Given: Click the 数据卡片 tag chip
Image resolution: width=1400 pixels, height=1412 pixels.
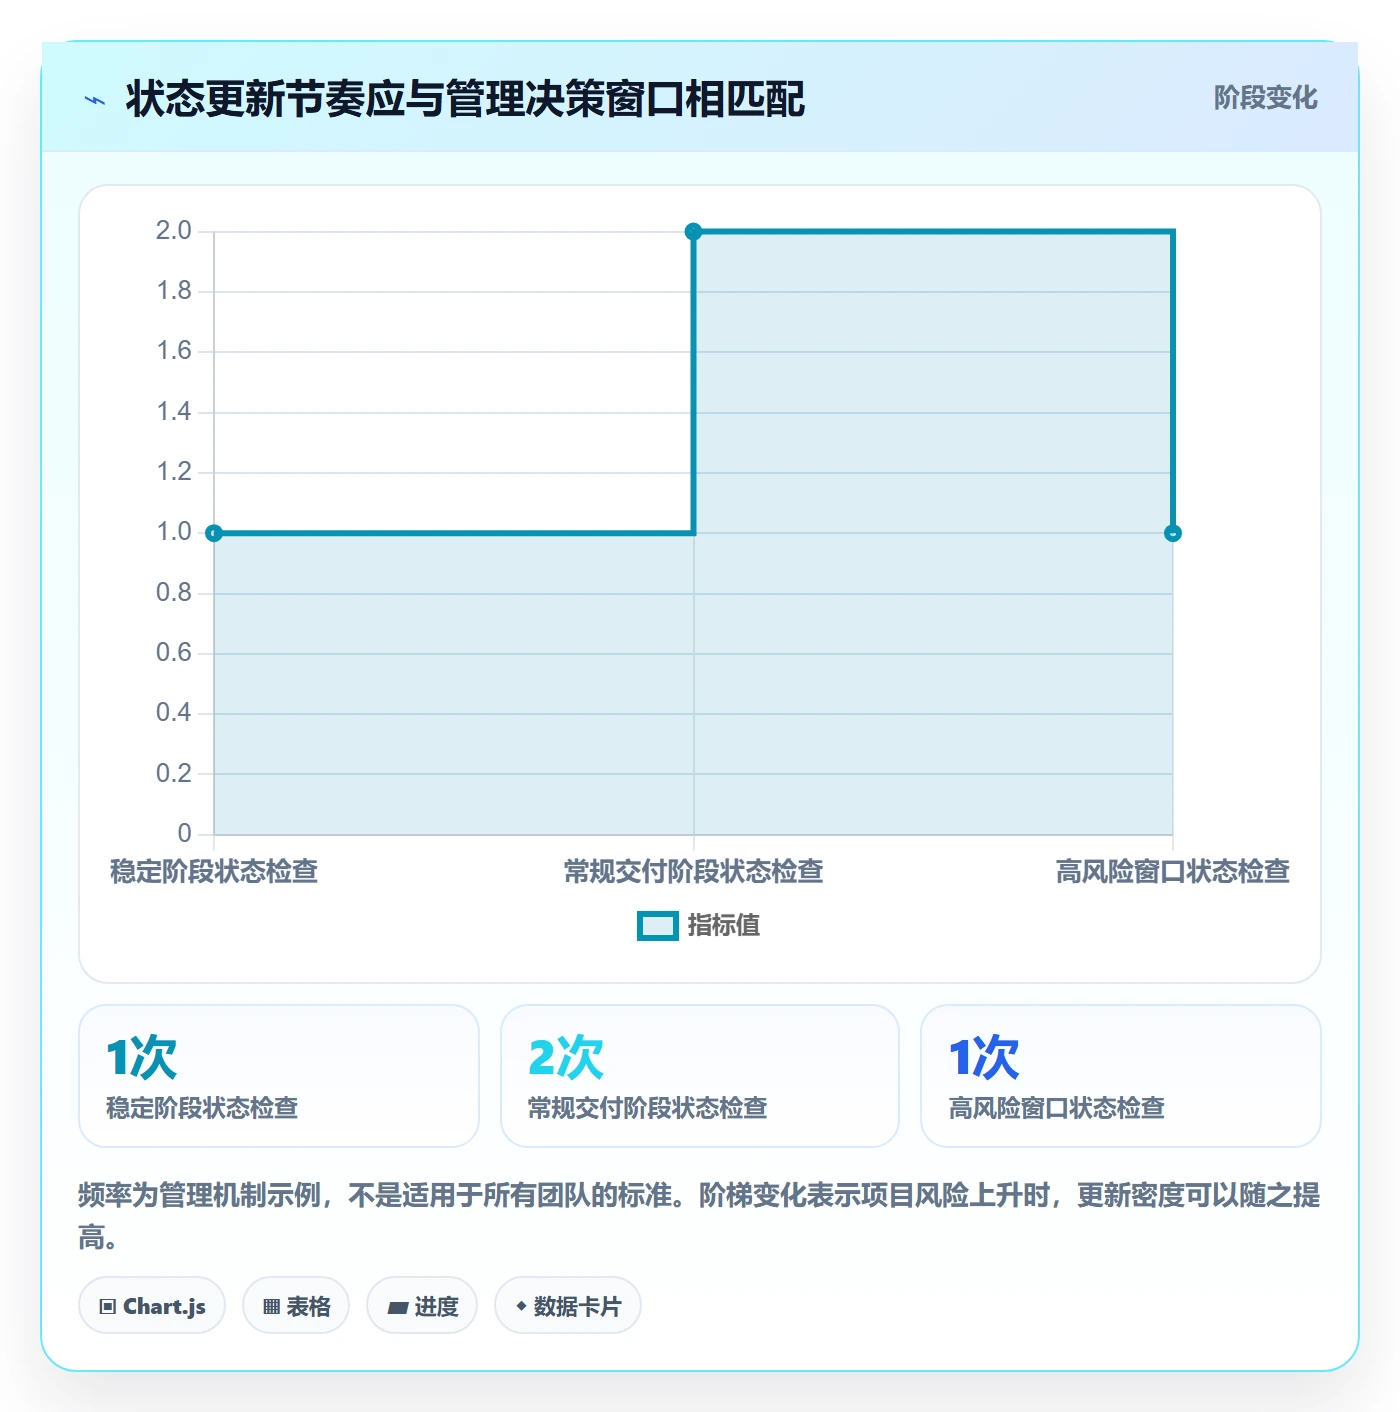Looking at the screenshot, I should pos(568,1306).
